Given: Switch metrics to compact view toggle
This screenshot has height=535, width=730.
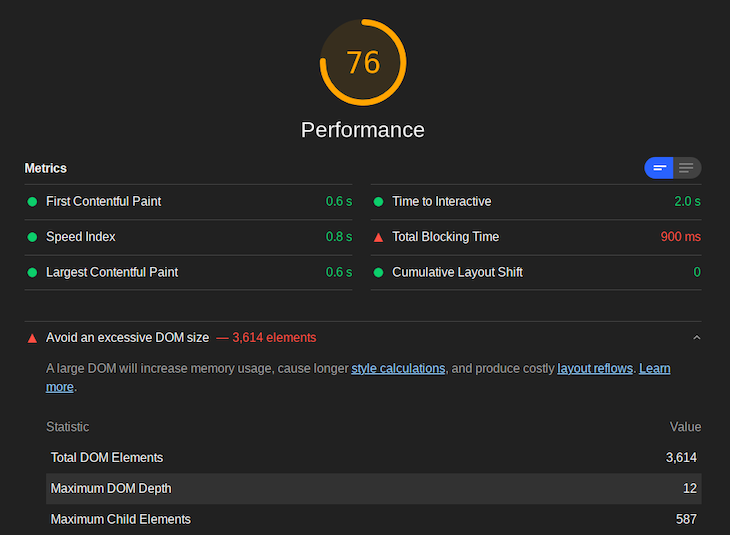Looking at the screenshot, I should [x=659, y=168].
